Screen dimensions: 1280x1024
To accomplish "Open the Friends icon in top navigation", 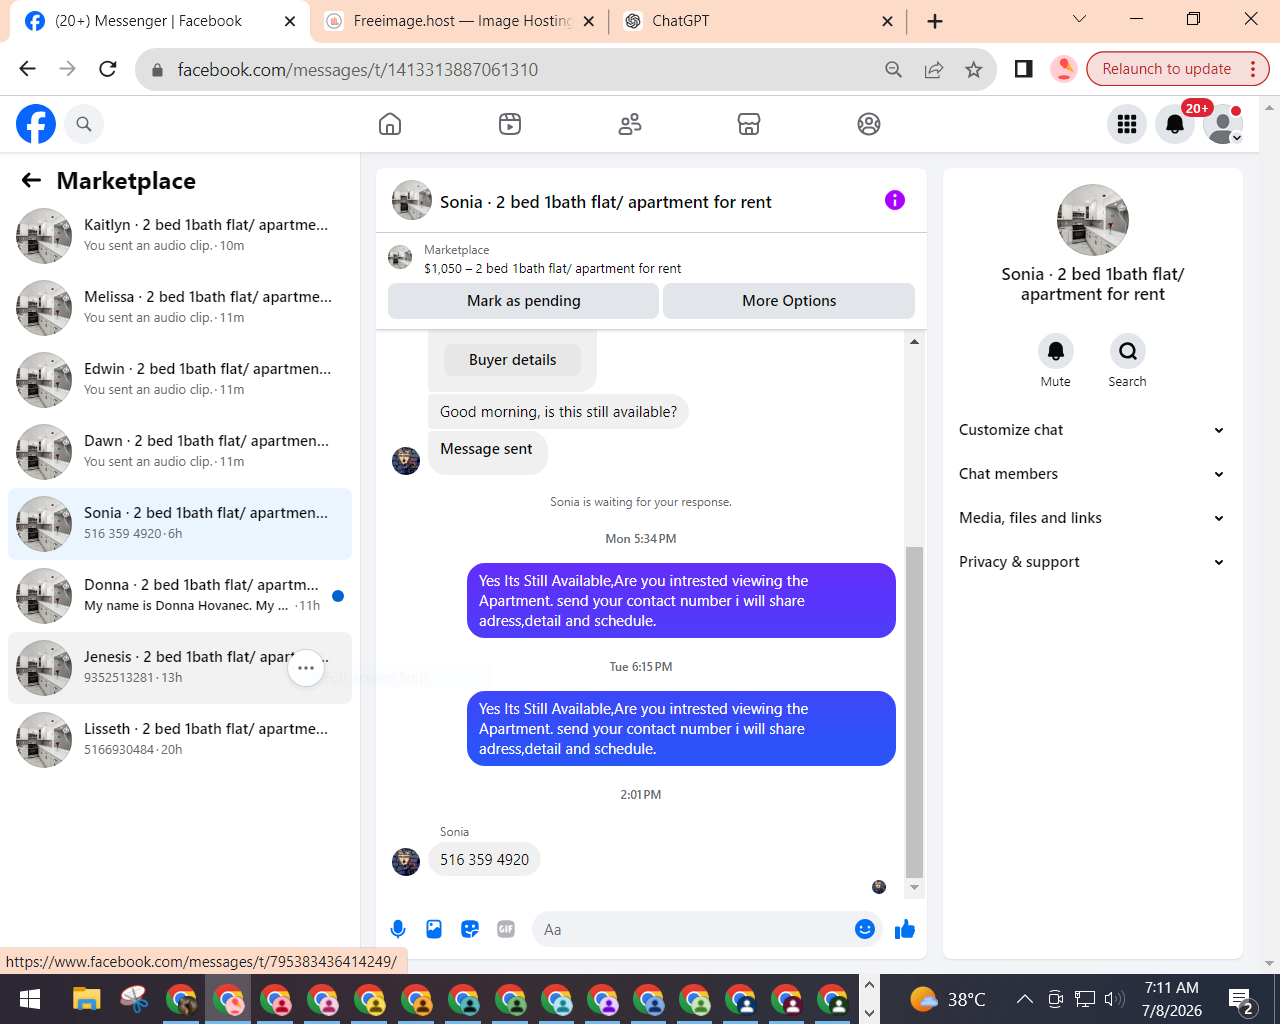I will [630, 124].
